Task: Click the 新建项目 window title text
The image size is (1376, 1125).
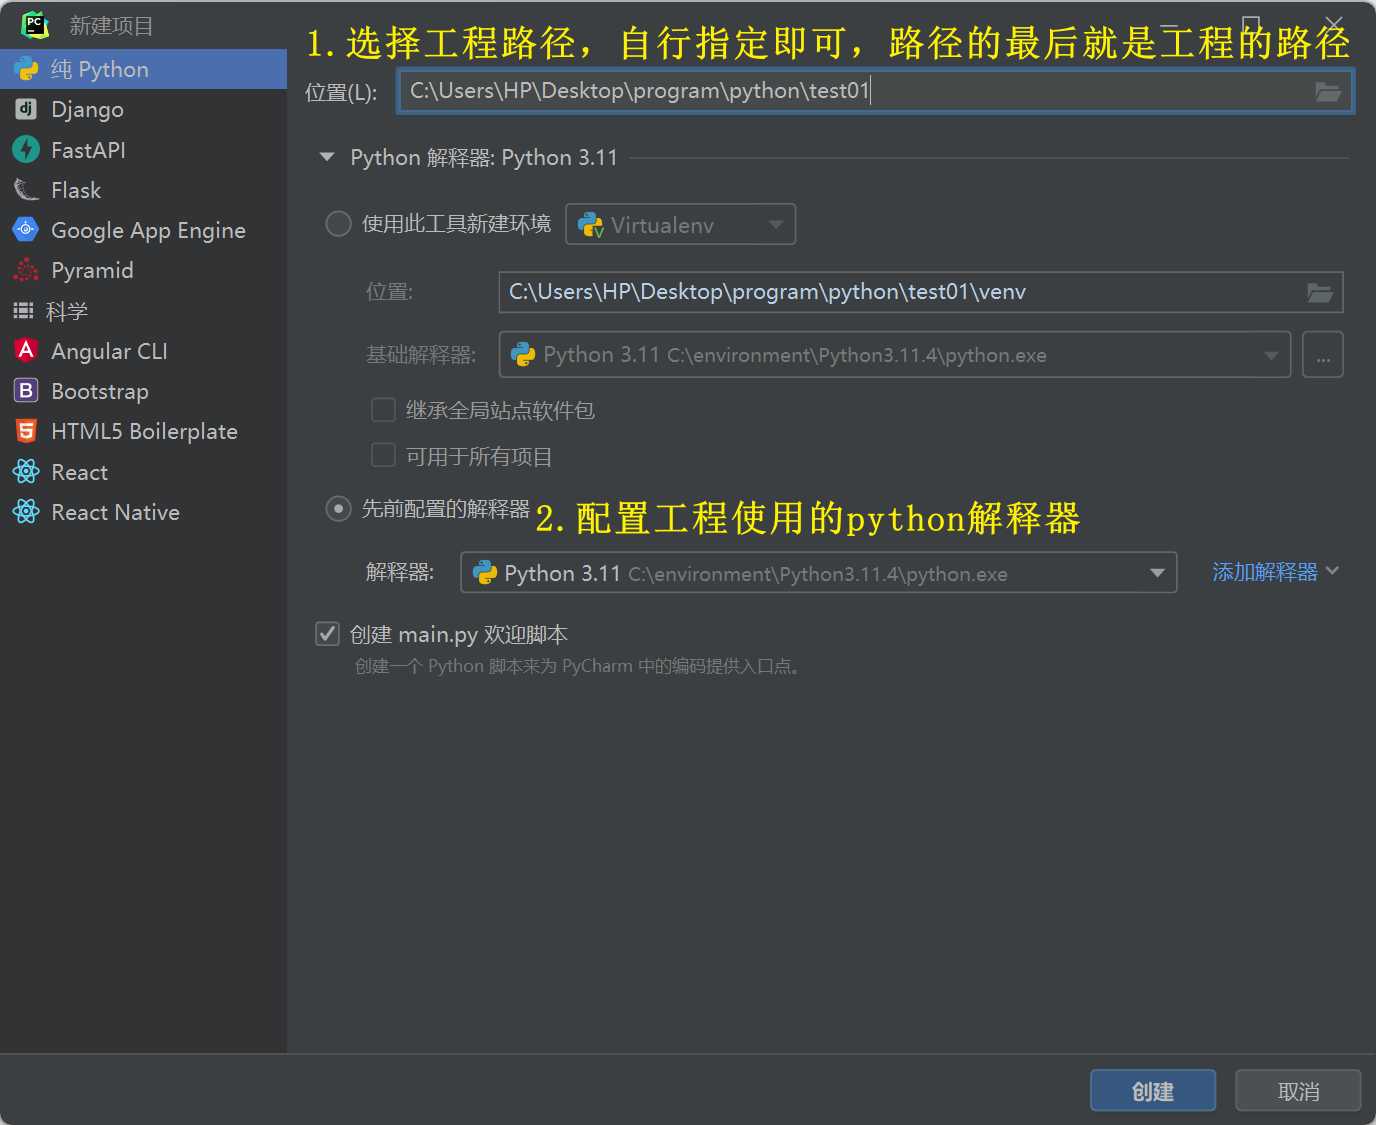Action: [111, 26]
